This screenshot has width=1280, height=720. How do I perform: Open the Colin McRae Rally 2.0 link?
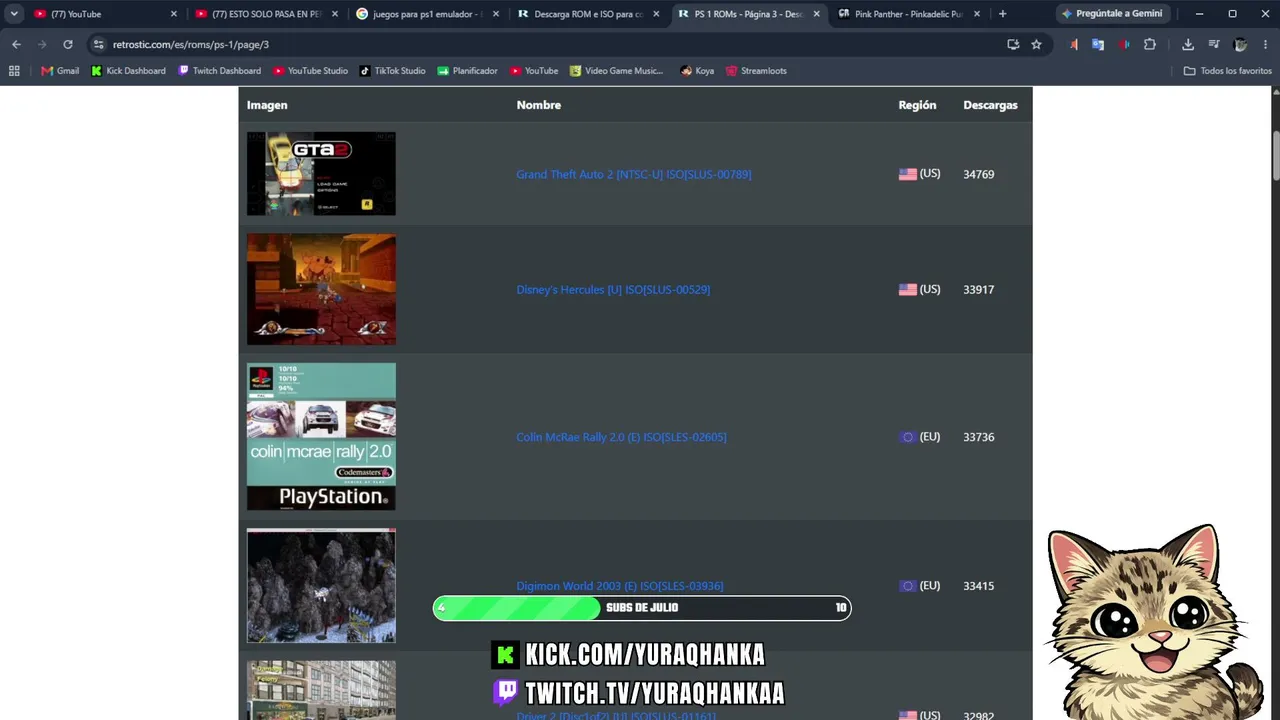coord(621,437)
